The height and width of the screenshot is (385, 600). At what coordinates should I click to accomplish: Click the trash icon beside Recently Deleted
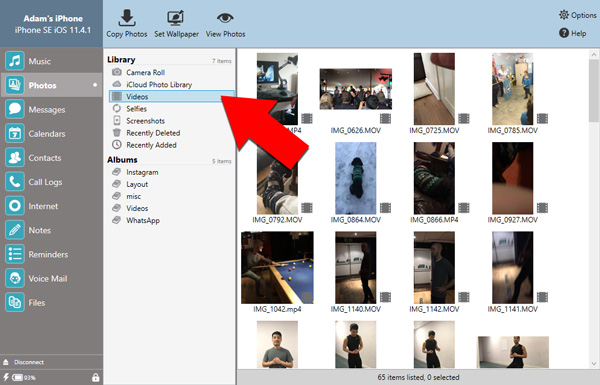[x=117, y=133]
